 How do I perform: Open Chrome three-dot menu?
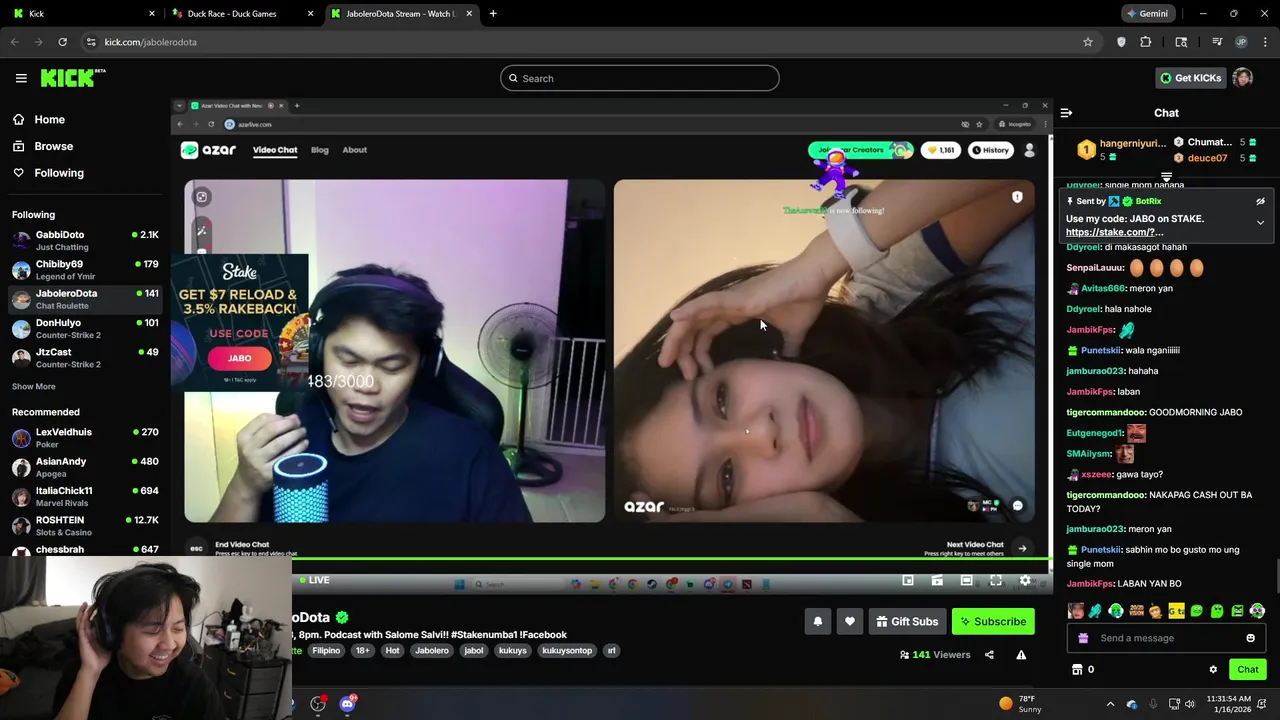pyautogui.click(x=1266, y=42)
